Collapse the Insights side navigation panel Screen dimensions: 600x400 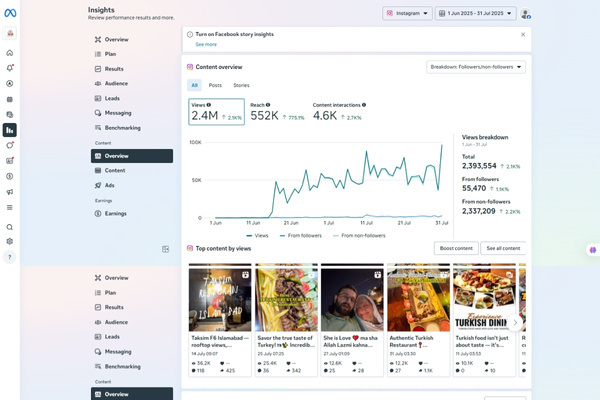[x=166, y=249]
